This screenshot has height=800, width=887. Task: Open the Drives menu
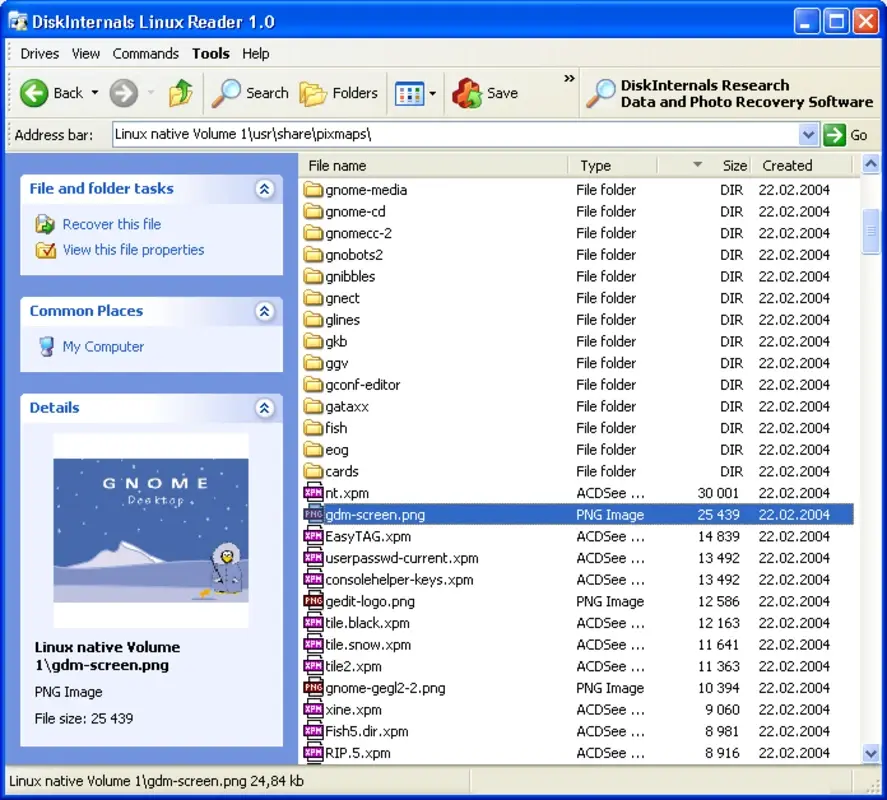point(39,53)
